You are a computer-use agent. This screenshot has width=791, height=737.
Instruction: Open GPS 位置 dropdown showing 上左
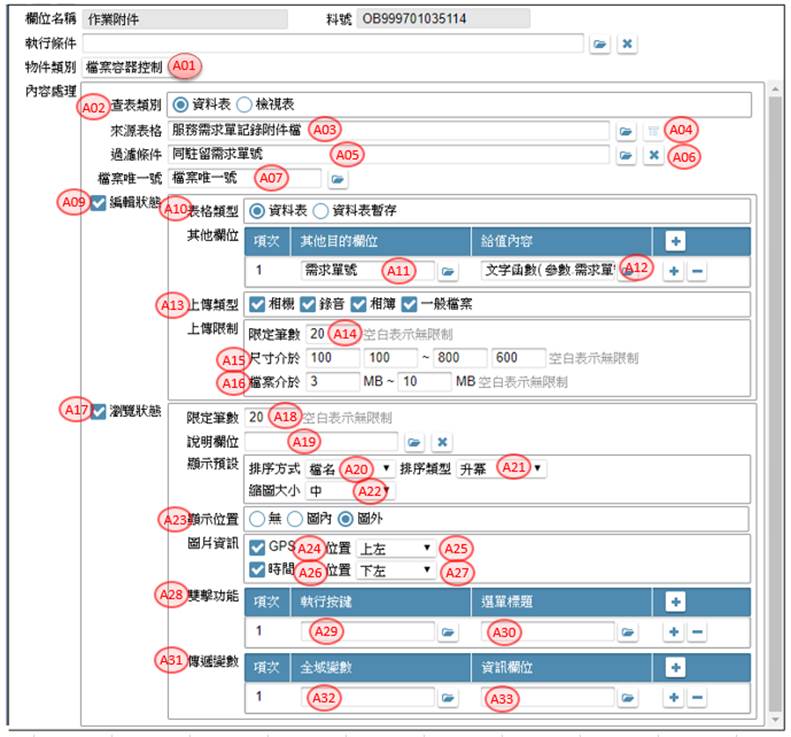point(396,549)
